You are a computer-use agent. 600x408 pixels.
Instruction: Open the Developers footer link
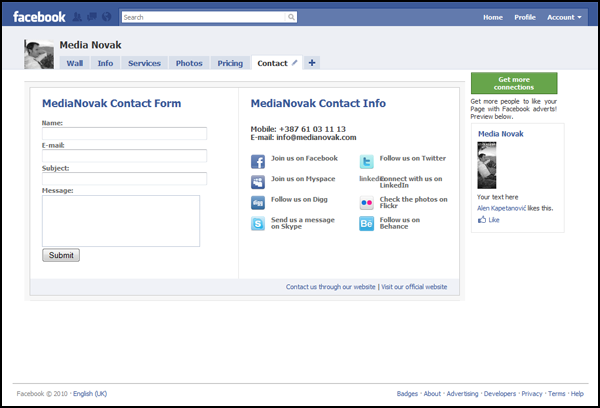pyautogui.click(x=500, y=393)
